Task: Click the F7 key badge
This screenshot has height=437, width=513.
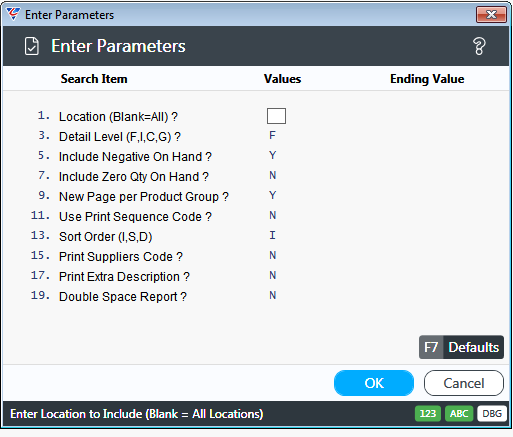Action: coord(431,347)
